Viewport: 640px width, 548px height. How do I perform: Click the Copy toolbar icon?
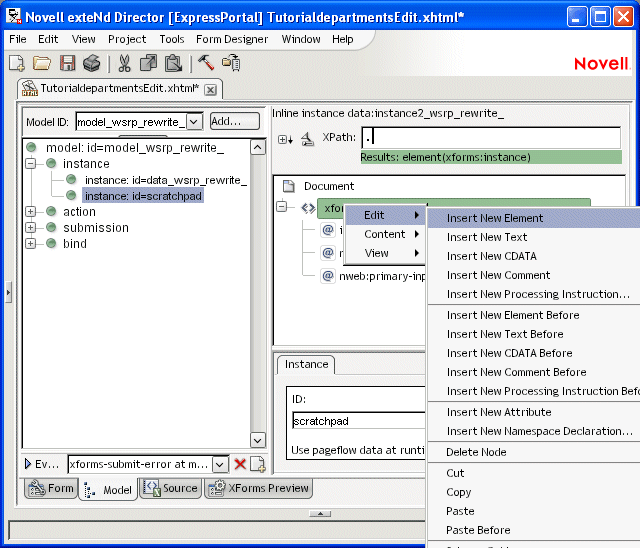148,63
